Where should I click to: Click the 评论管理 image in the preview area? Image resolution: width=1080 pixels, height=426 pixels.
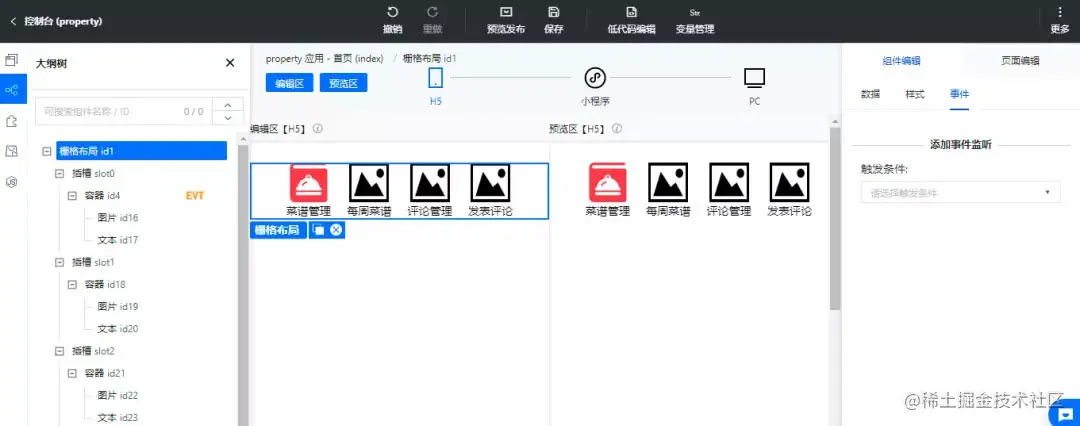[x=729, y=183]
